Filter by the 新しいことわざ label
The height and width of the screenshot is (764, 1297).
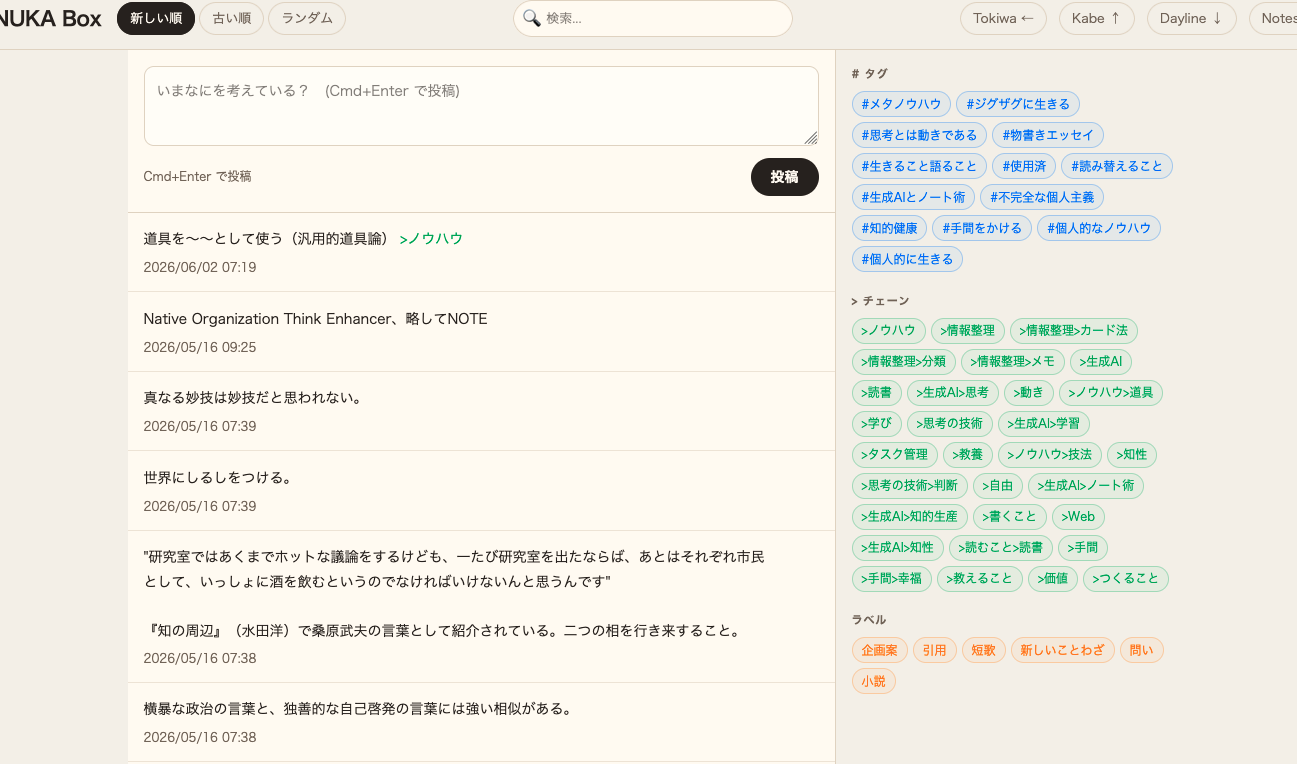coord(1063,650)
